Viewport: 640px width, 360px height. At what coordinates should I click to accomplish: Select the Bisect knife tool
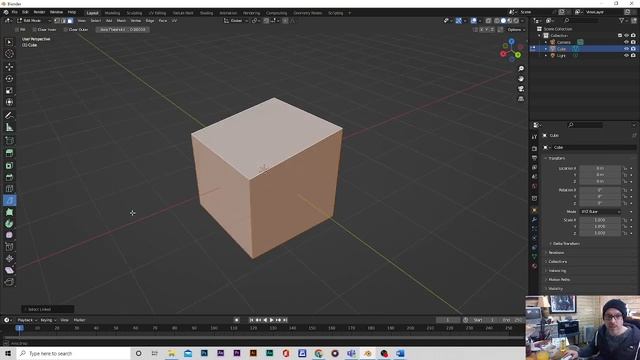pyautogui.click(x=9, y=200)
